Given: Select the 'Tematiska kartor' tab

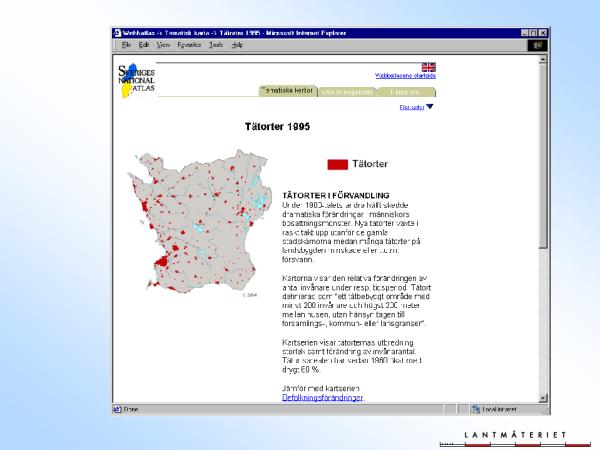Looking at the screenshot, I should [x=288, y=90].
